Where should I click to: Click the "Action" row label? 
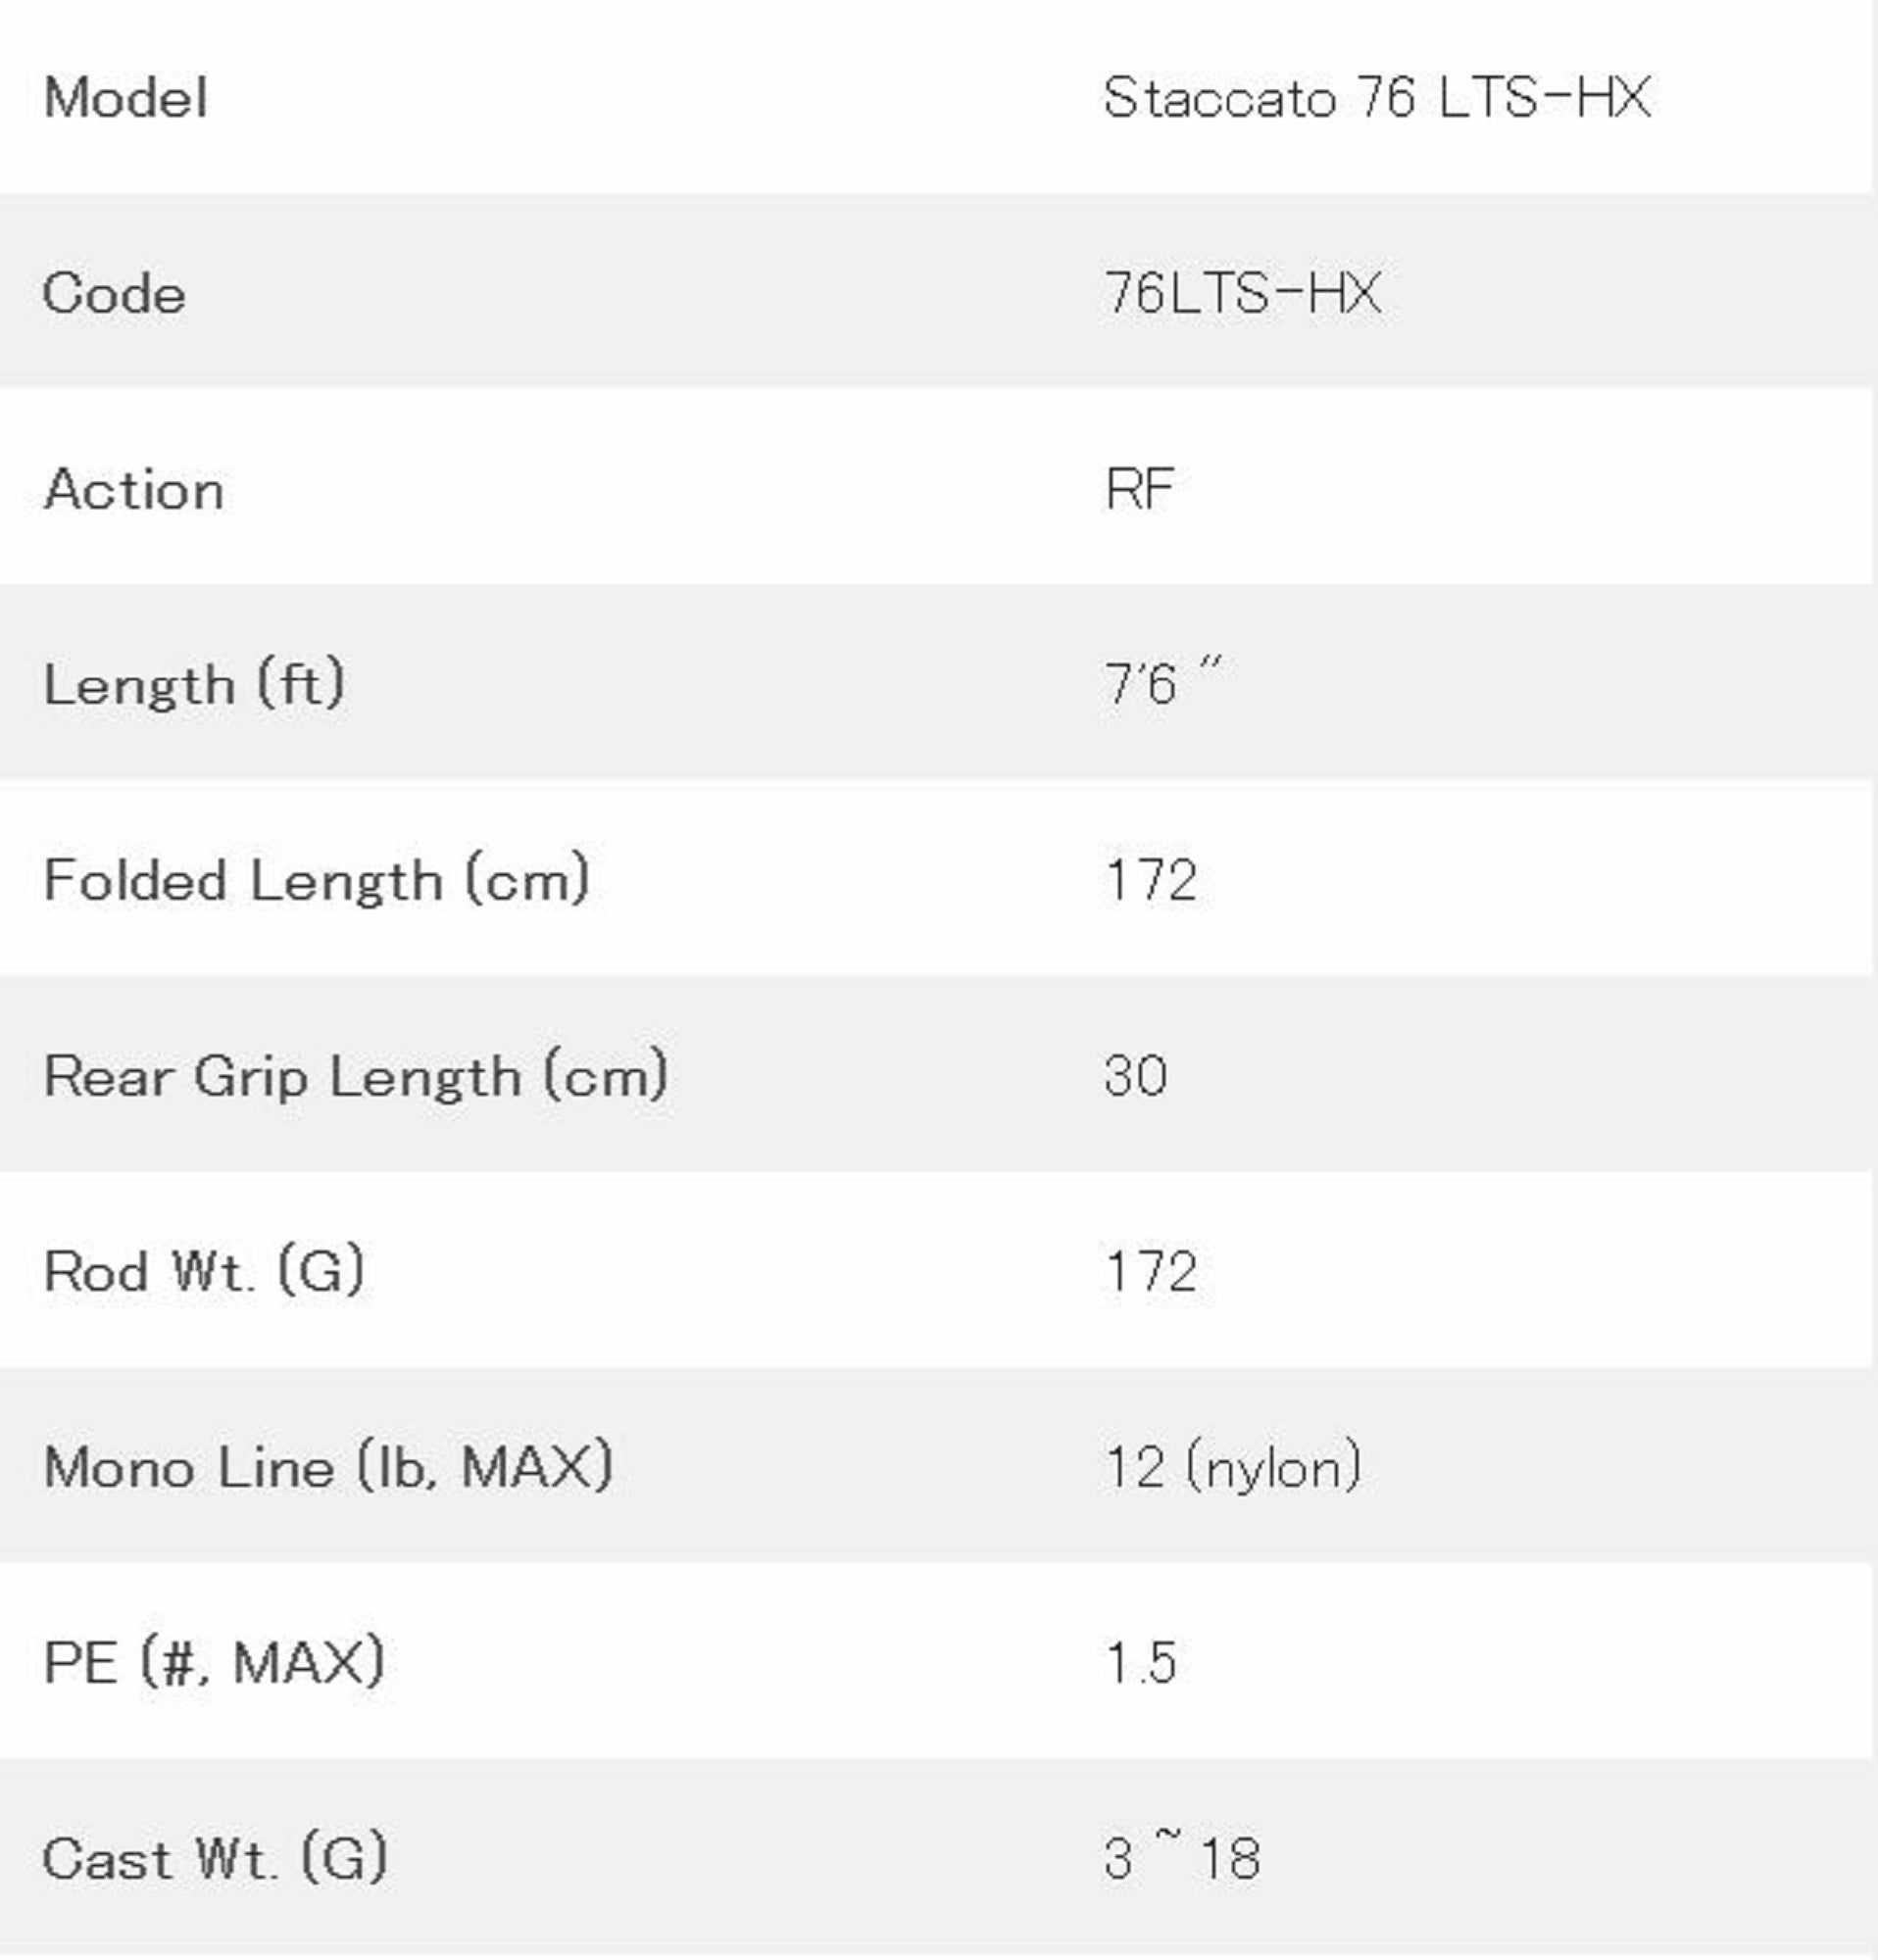134,490
